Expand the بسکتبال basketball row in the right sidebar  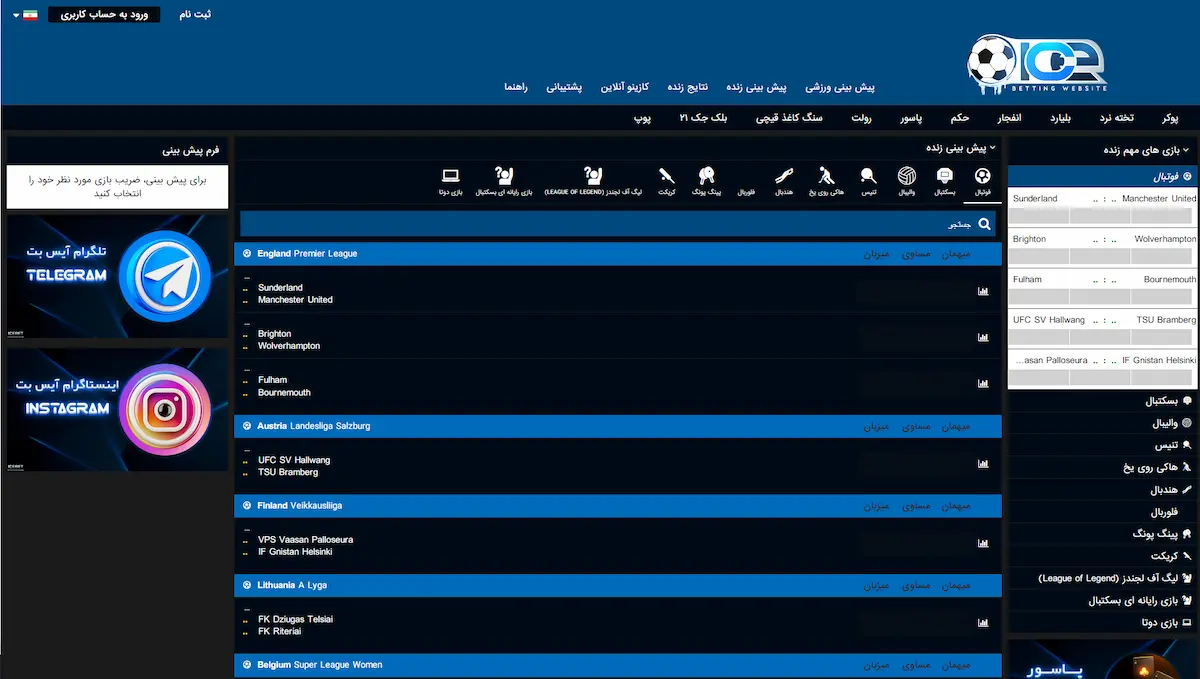(x=1102, y=401)
